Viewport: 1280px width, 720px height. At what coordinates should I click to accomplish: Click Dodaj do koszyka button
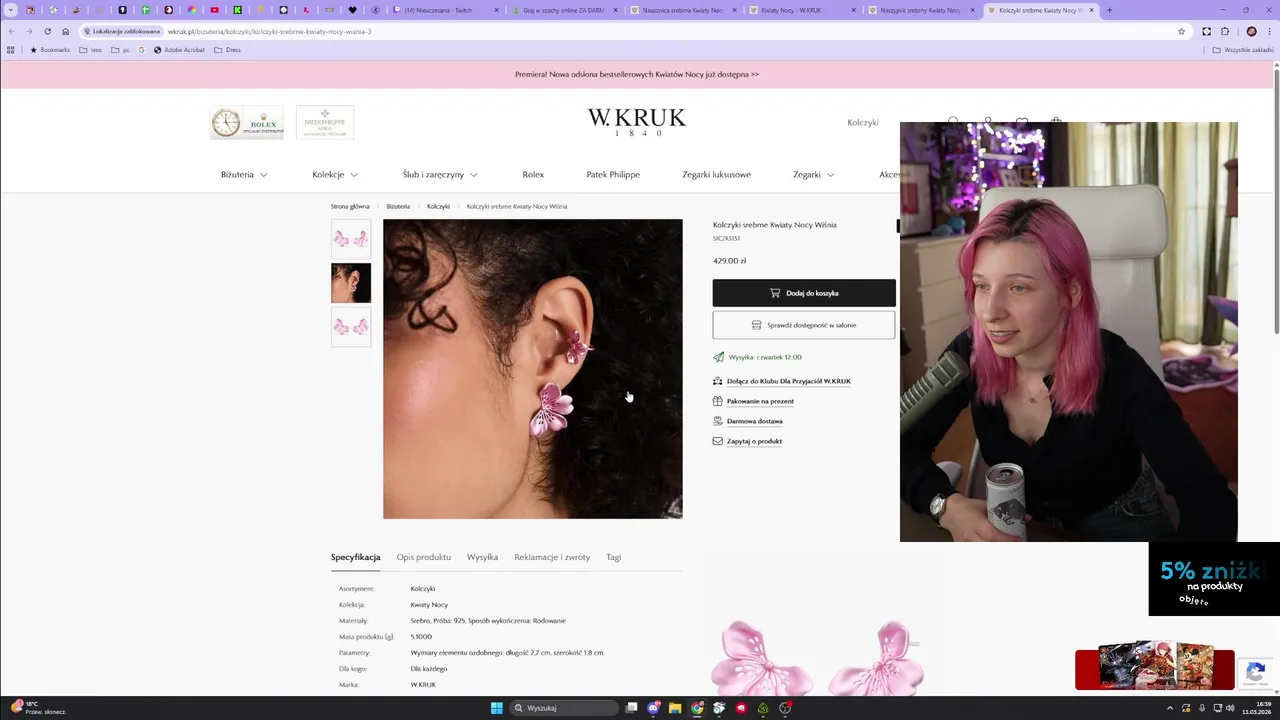[x=804, y=293]
